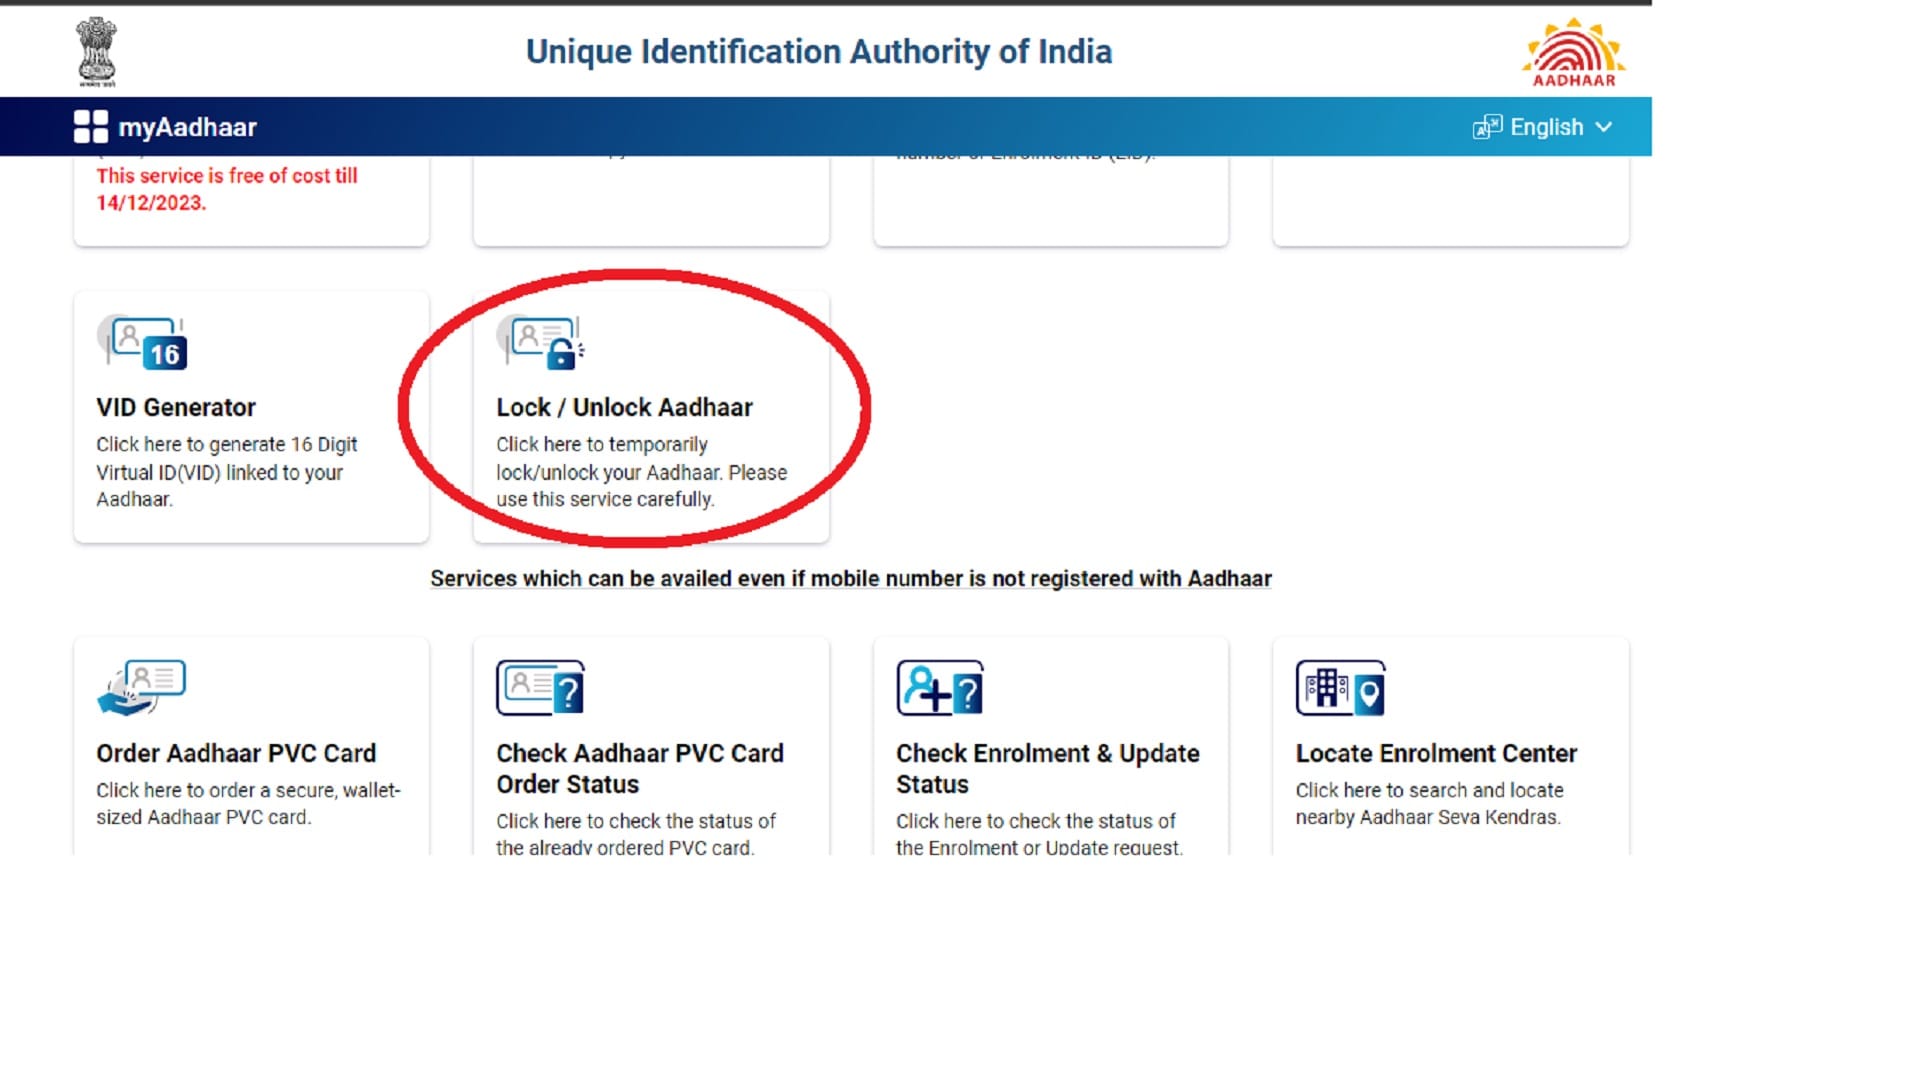Click the Check Aadhaar PVC Card Order Status icon
The width and height of the screenshot is (1920, 1080).
[541, 688]
